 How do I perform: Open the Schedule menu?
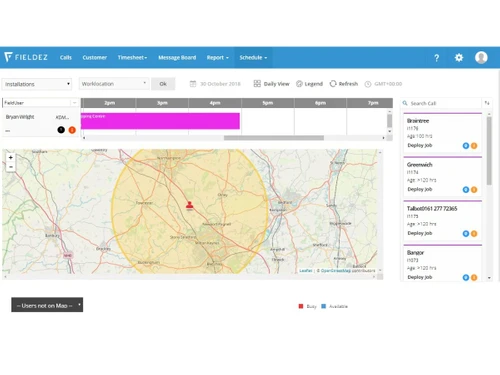click(253, 58)
